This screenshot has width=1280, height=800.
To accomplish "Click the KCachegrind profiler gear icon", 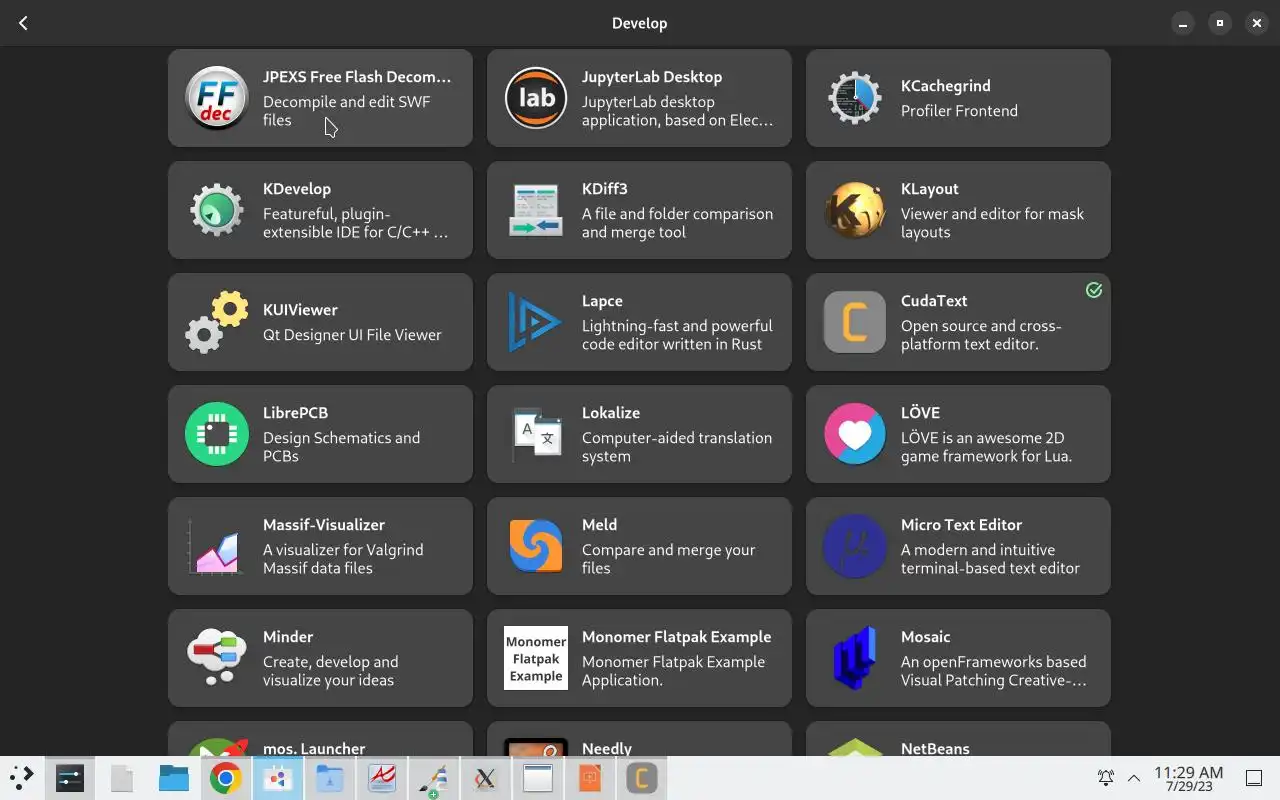I will pos(855,98).
